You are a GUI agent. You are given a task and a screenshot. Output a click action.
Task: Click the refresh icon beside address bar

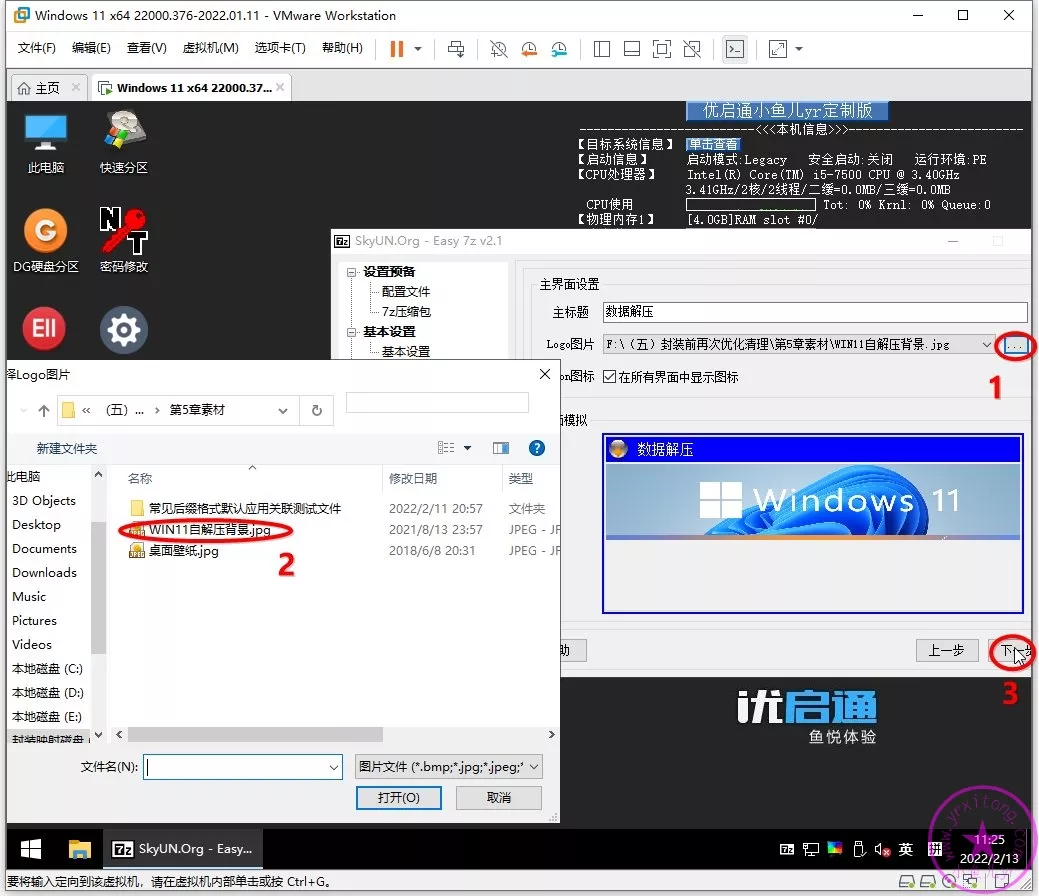316,410
